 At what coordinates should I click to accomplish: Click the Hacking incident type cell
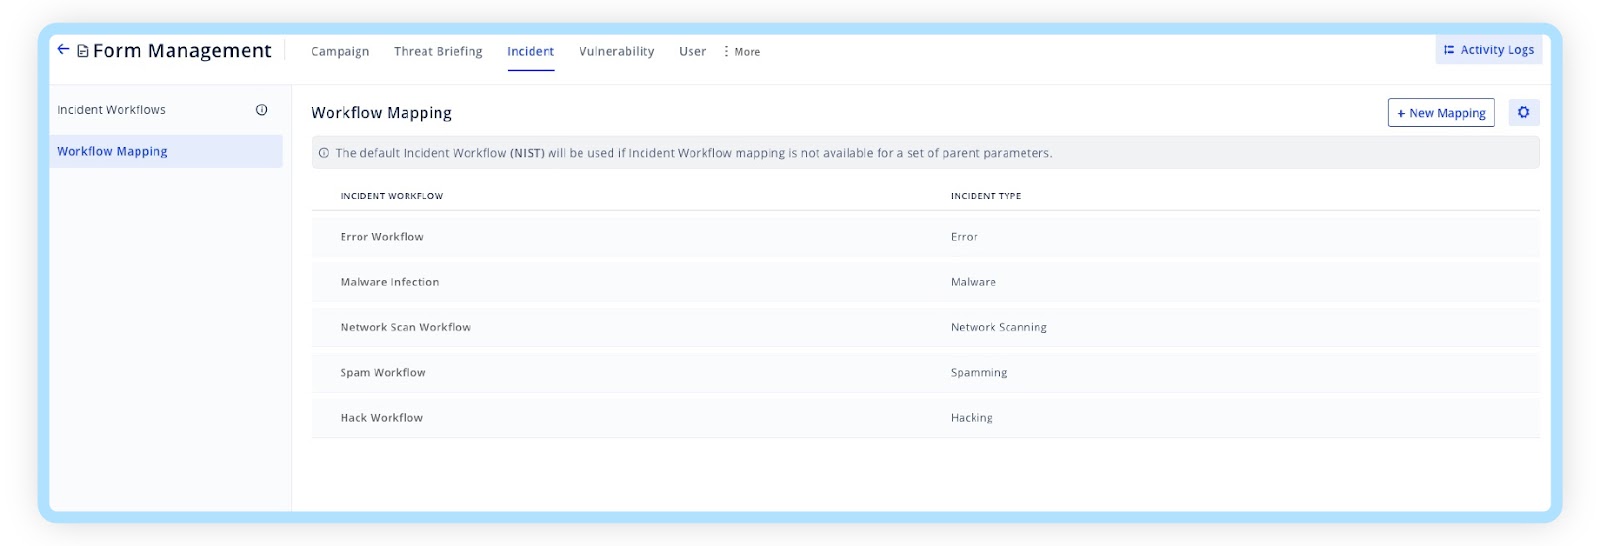pos(972,418)
